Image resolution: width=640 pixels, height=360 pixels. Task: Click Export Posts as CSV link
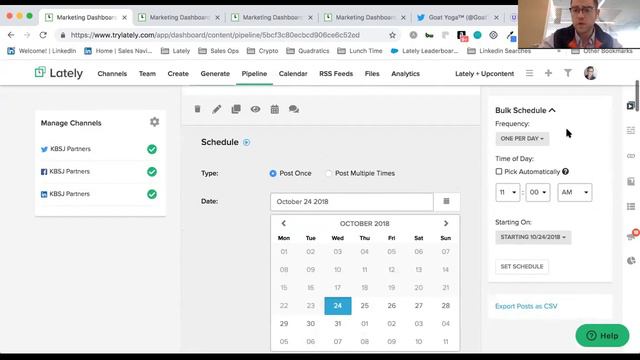[x=526, y=306]
